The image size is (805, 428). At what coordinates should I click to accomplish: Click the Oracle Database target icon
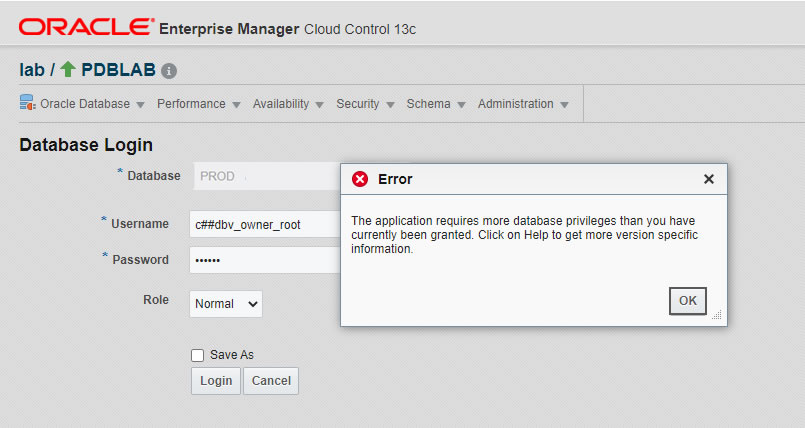click(27, 102)
